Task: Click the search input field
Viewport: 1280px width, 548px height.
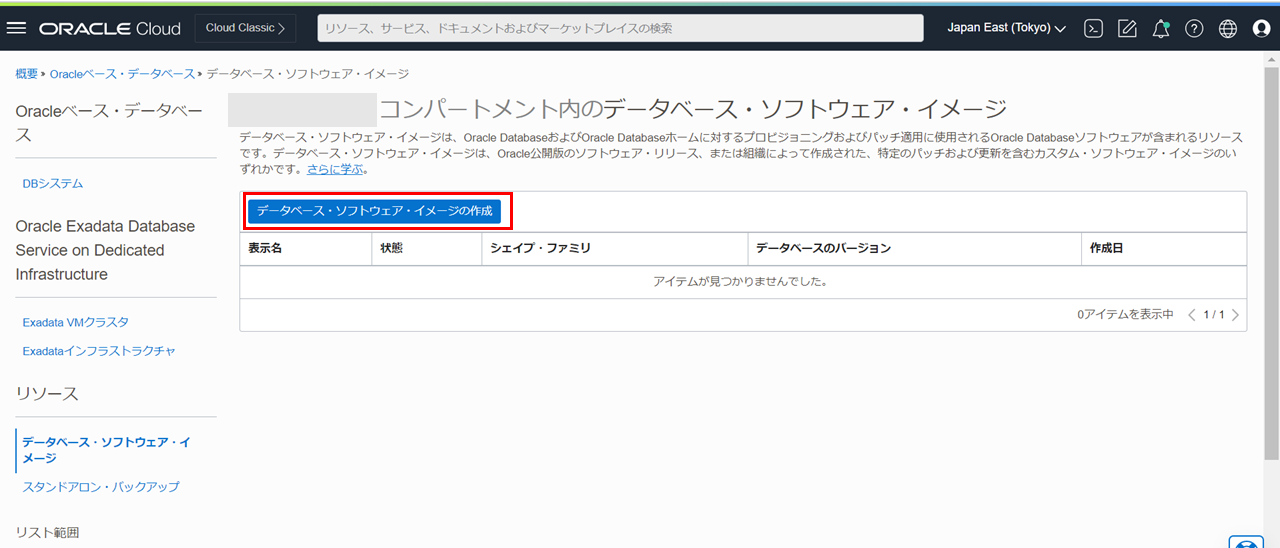Action: (620, 28)
